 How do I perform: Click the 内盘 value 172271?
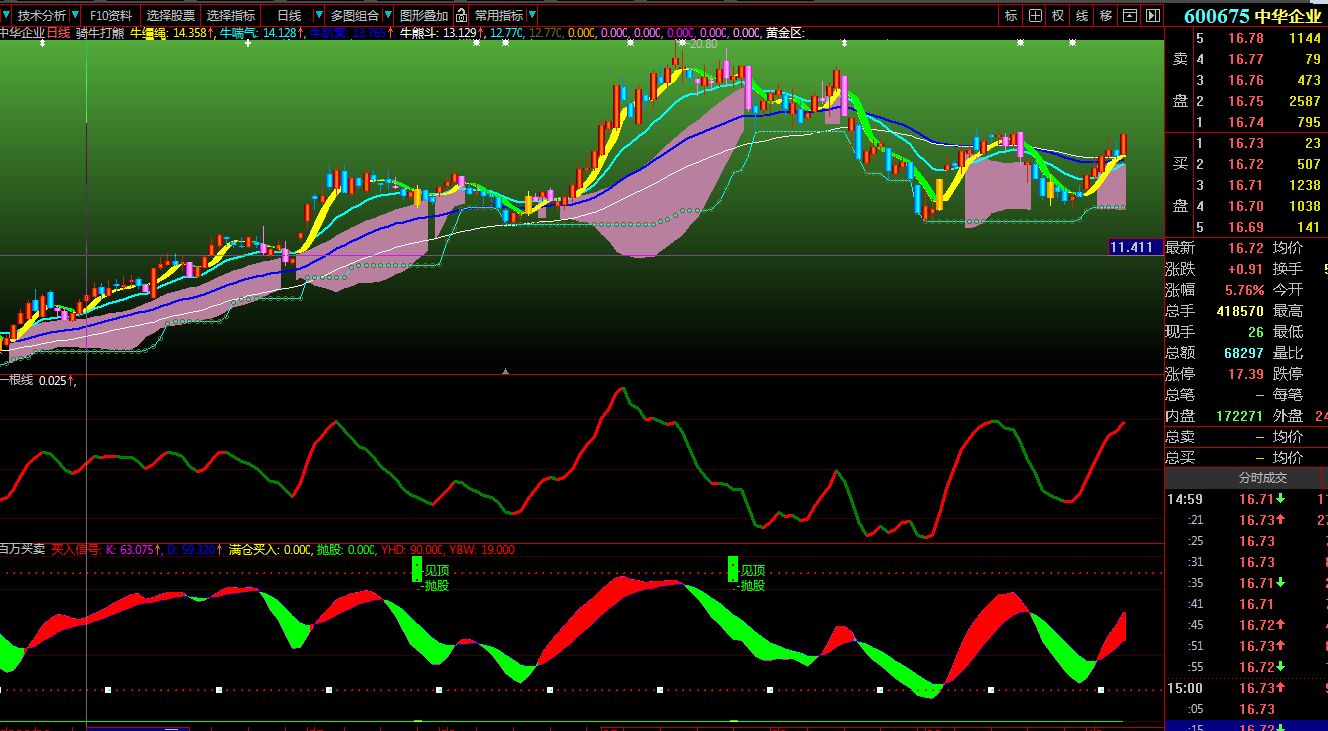tap(1240, 416)
